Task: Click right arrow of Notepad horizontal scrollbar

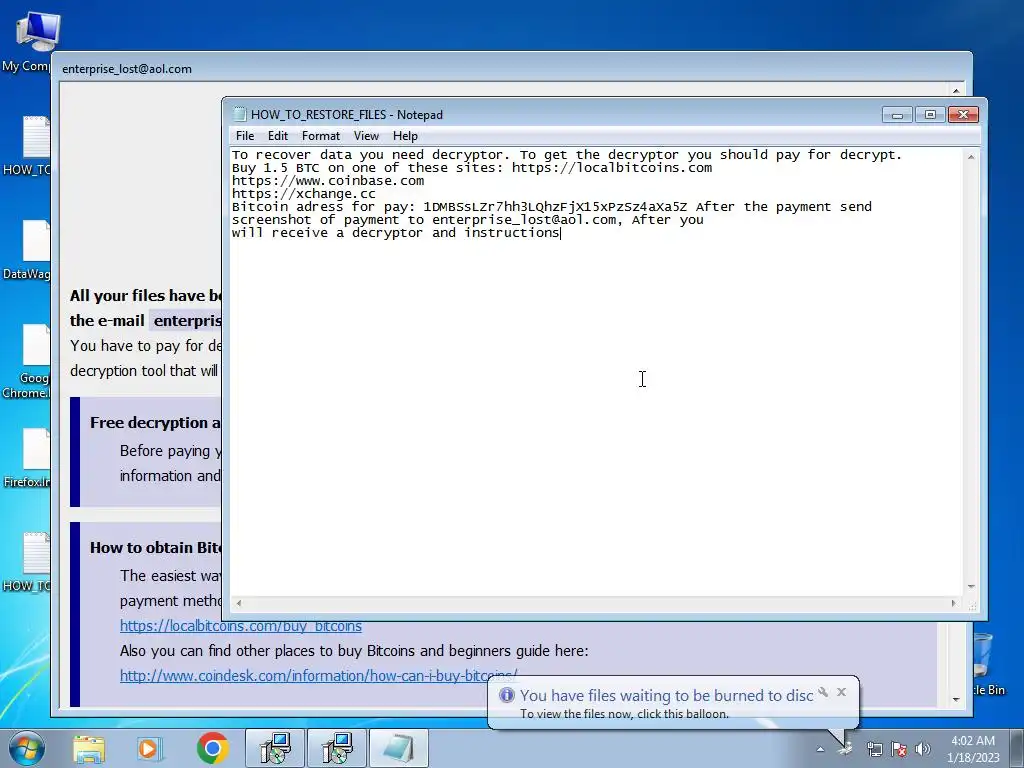Action: (x=953, y=603)
